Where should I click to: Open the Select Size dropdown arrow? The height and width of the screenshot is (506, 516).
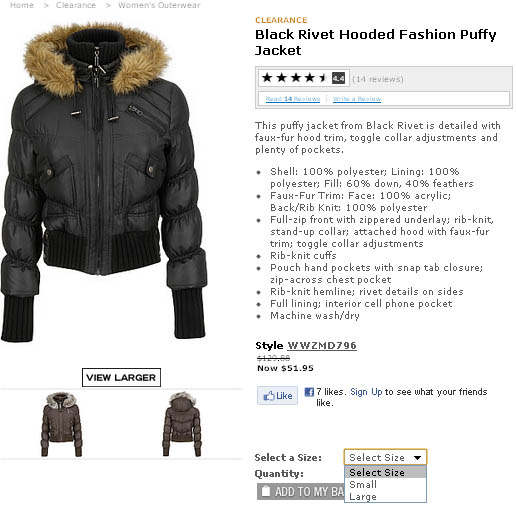click(x=417, y=458)
